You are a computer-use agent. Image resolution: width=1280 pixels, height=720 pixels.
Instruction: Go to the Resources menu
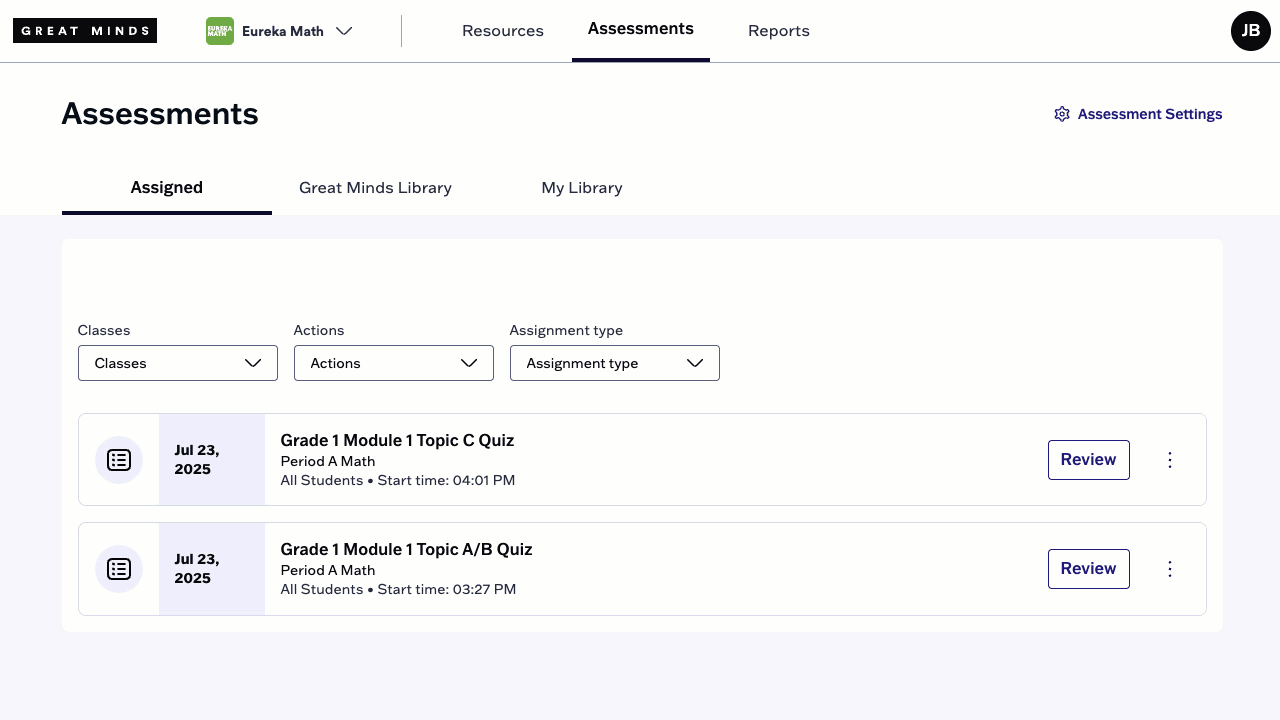503,31
